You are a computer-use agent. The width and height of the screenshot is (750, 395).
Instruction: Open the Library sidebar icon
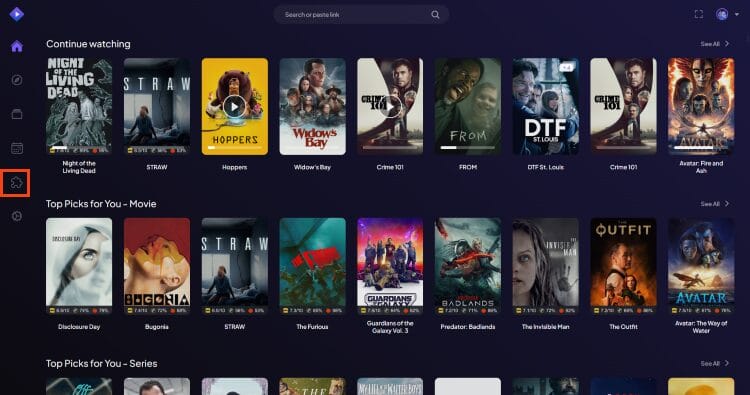[x=17, y=114]
